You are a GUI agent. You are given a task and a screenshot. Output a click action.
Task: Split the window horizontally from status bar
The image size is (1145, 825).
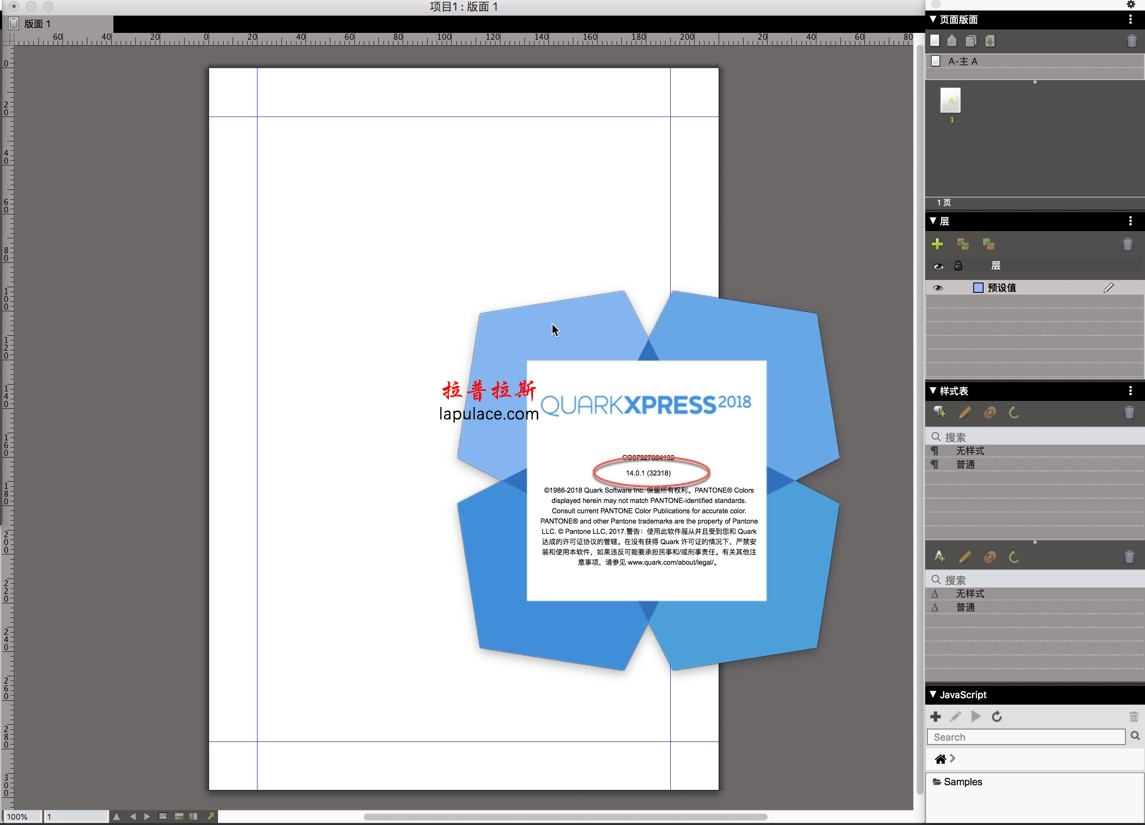coord(178,816)
